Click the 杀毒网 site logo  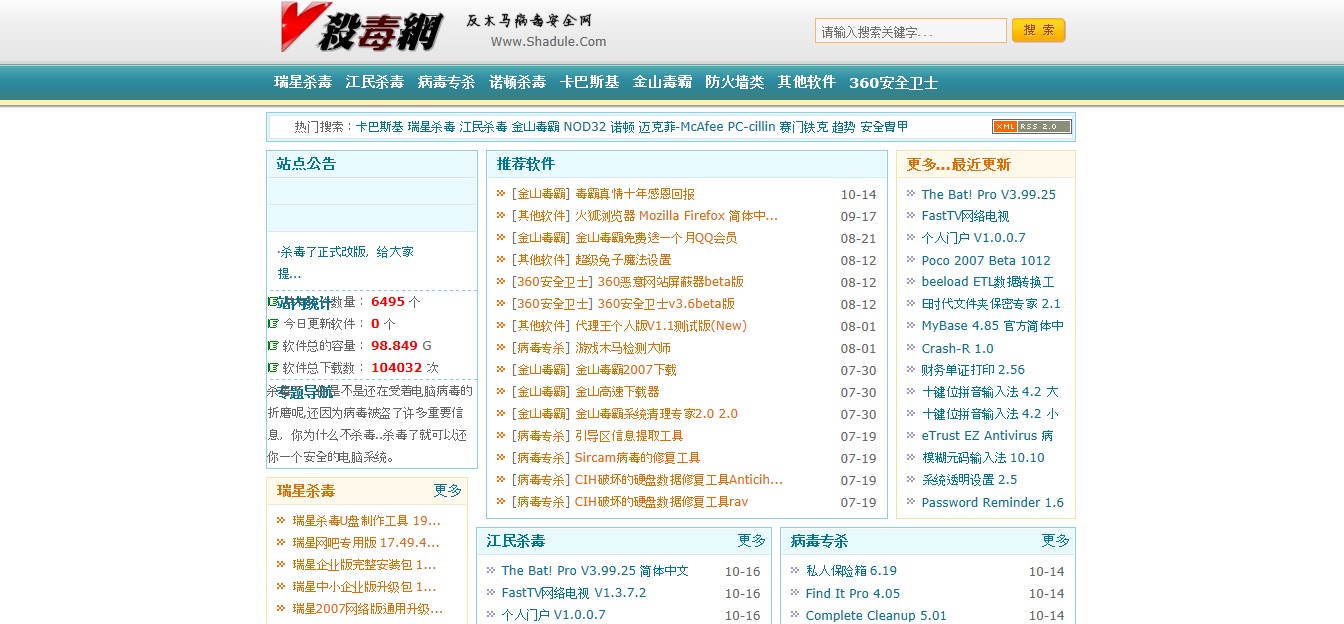pos(362,27)
